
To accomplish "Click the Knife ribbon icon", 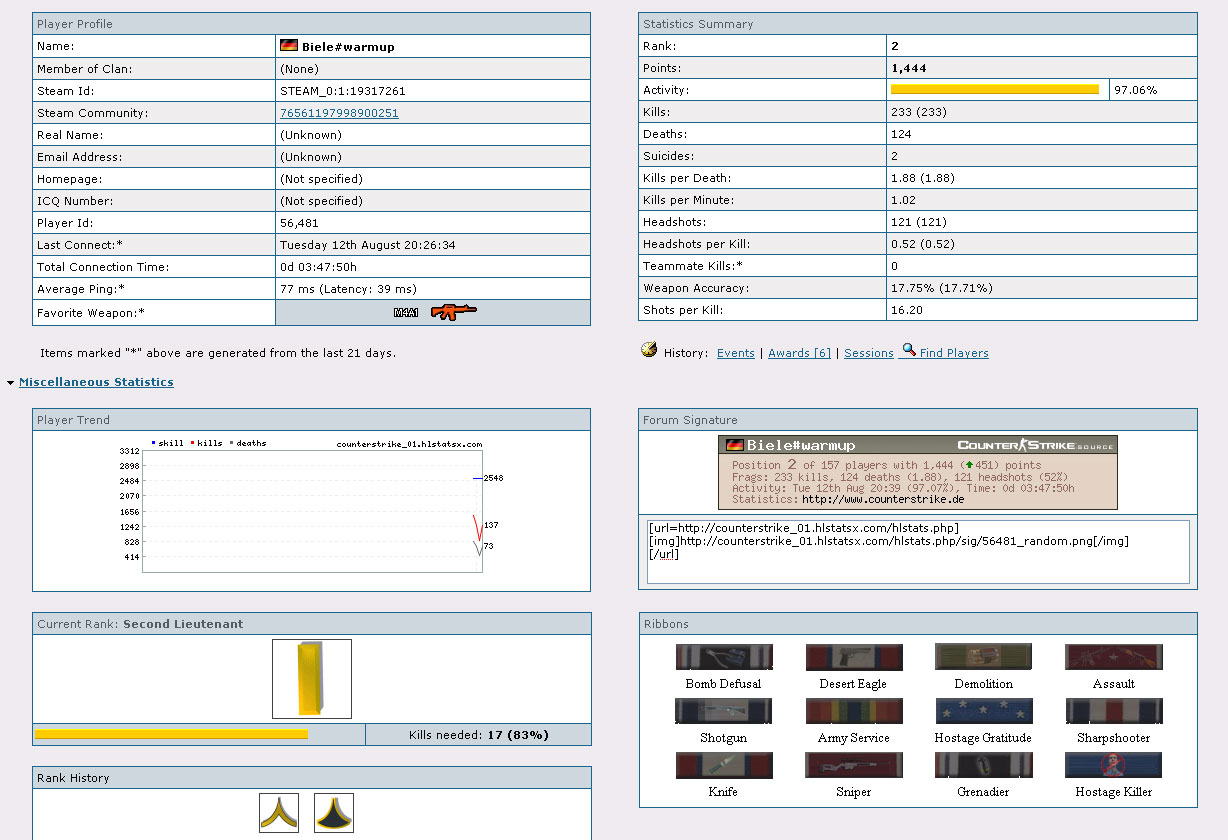I will (723, 765).
